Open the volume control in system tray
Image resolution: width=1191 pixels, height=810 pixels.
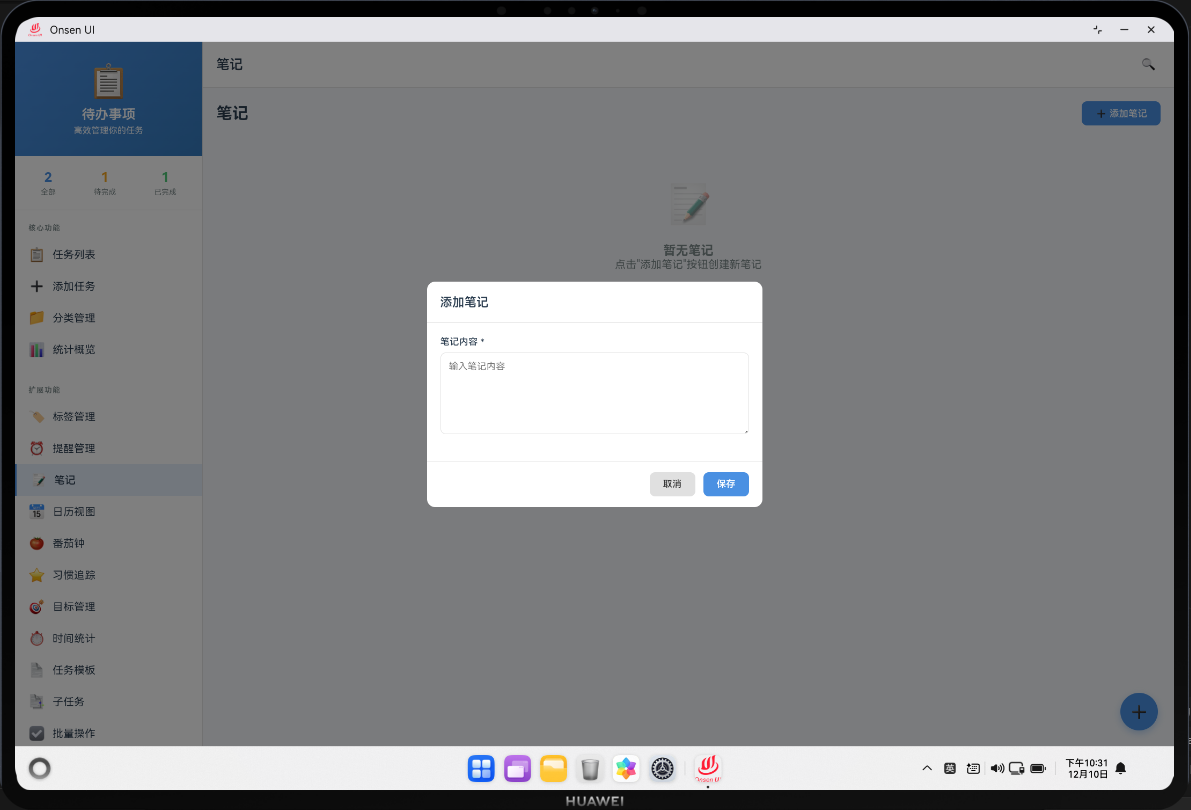pos(997,768)
